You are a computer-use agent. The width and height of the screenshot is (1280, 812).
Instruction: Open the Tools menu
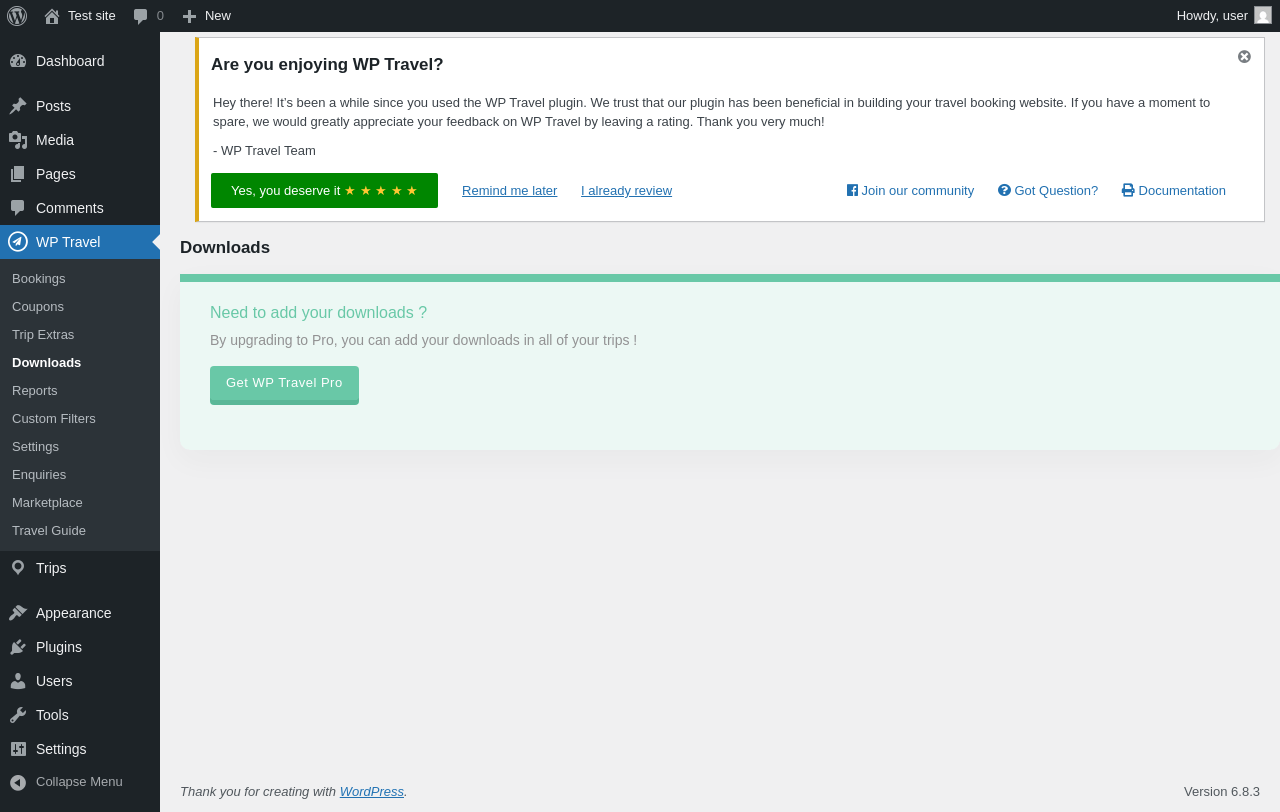(x=80, y=715)
